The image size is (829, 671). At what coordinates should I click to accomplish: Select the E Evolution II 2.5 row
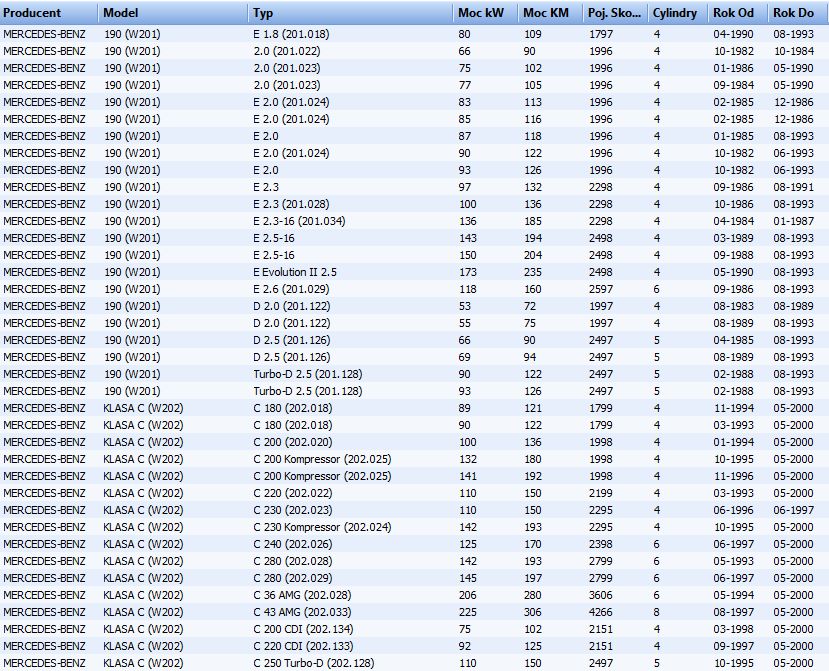[414, 272]
